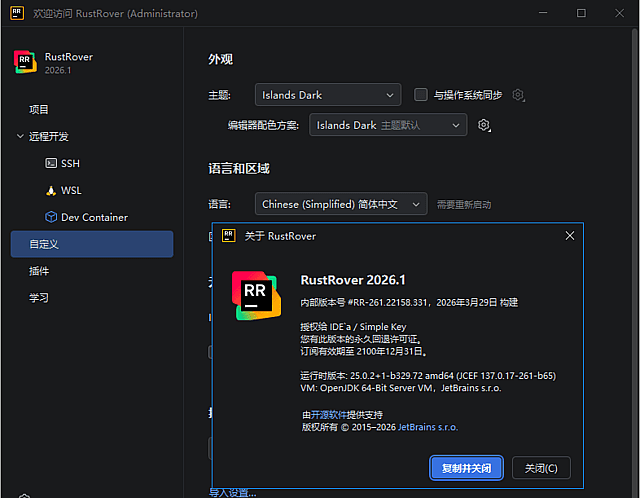Image resolution: width=640 pixels, height=498 pixels.
Task: Open the Dev Container cube entry
Action: click(86, 217)
